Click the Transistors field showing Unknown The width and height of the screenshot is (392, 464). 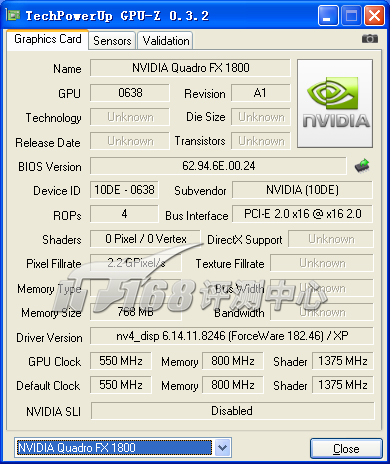261,141
